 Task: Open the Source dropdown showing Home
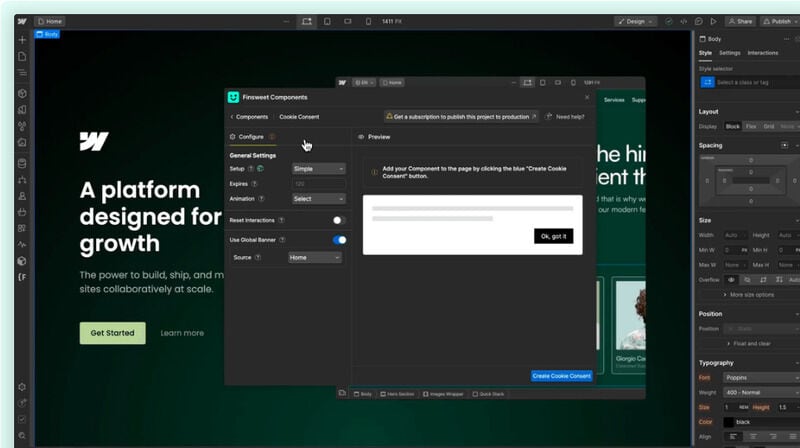coord(314,258)
